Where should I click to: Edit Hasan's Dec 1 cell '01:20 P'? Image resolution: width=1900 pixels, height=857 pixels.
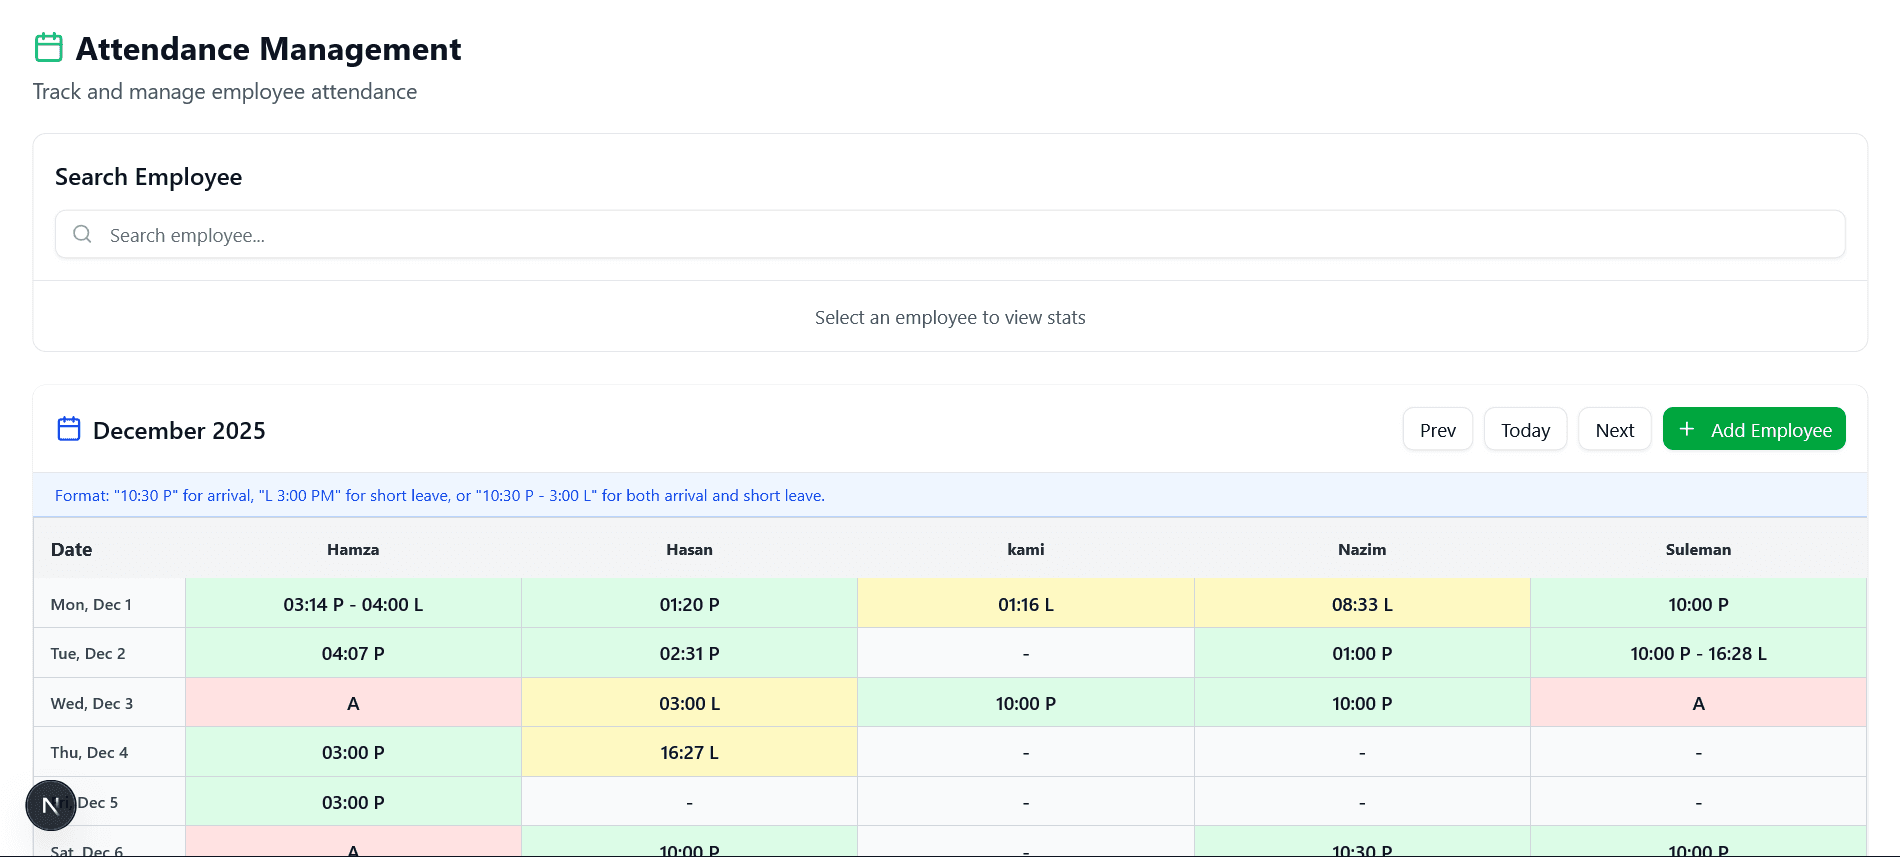[689, 604]
